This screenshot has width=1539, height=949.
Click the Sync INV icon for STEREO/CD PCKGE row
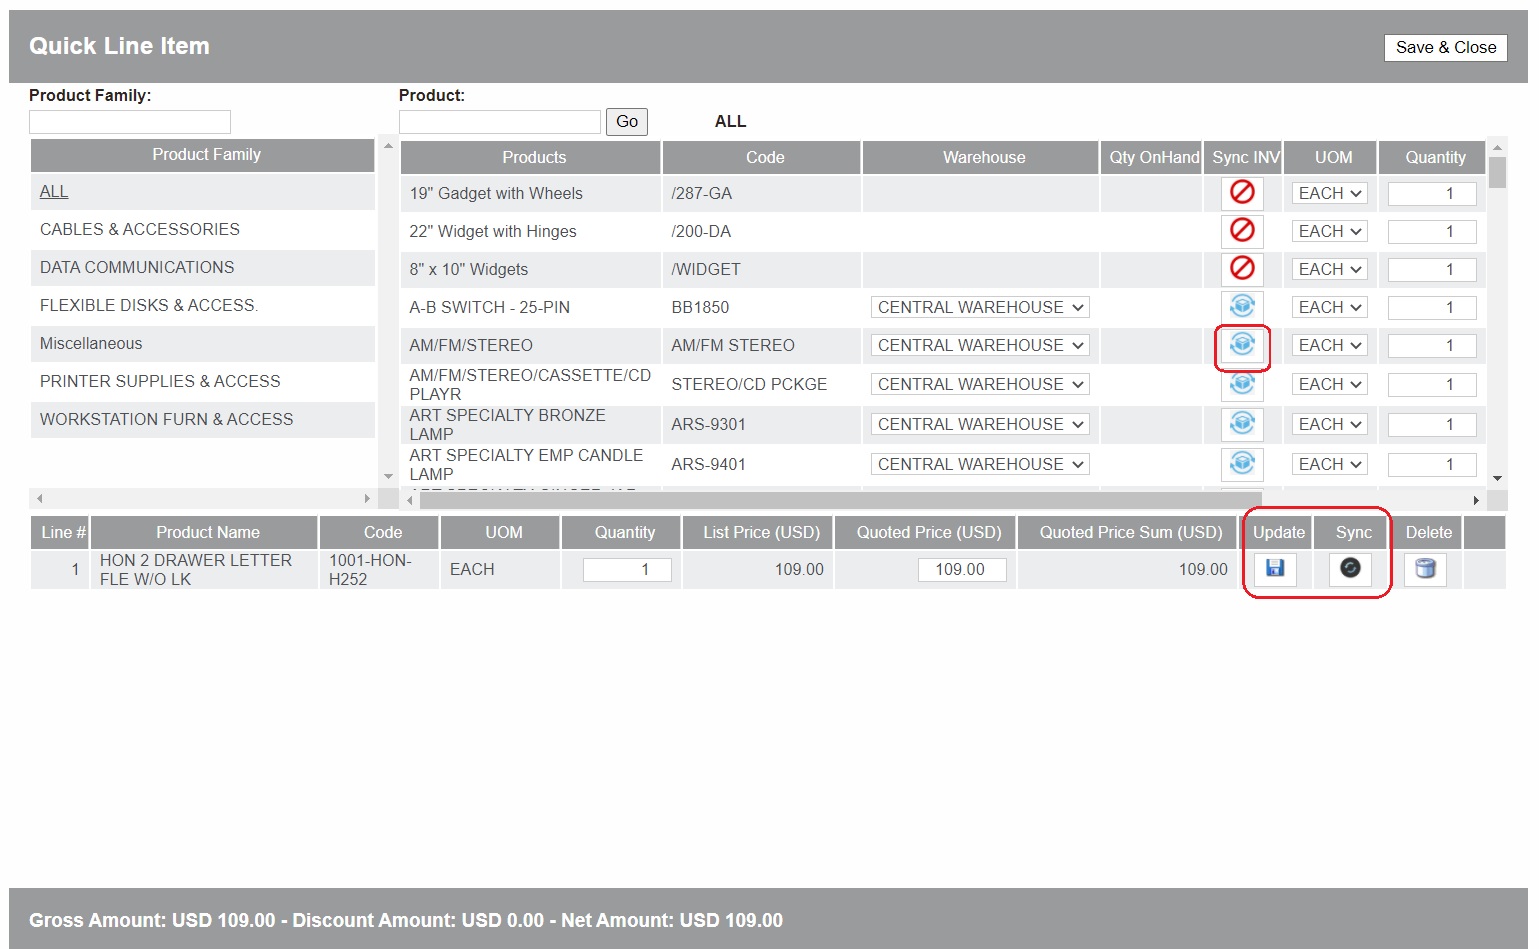click(x=1242, y=384)
